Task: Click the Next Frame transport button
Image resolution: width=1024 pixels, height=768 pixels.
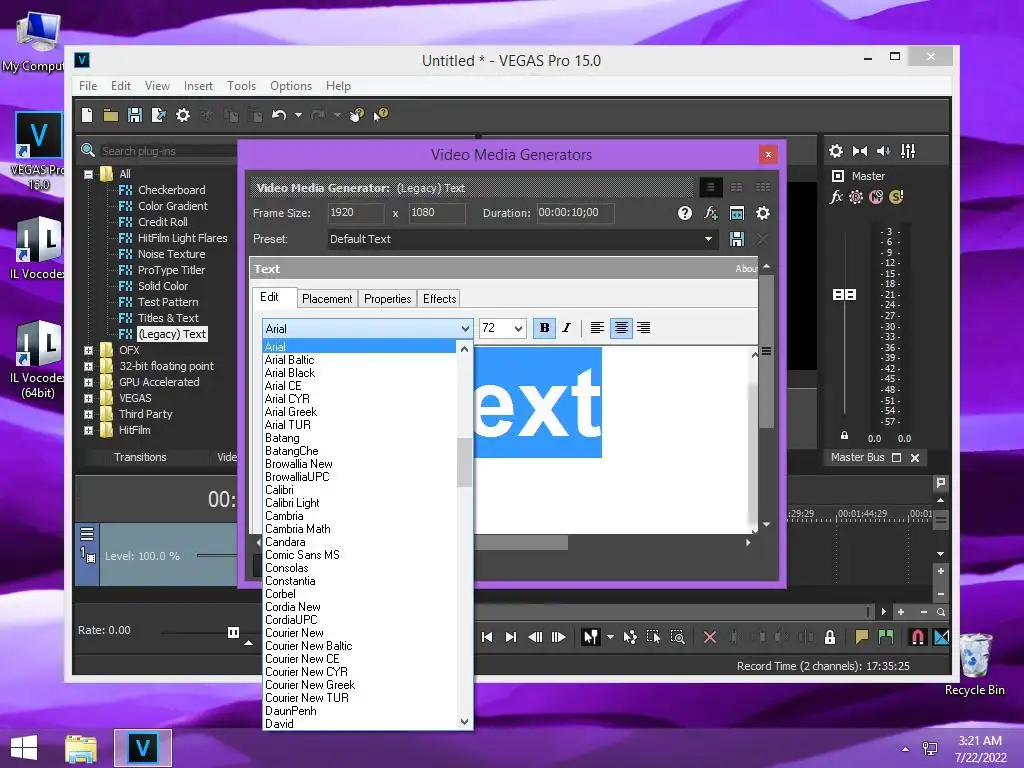Action: 559,637
